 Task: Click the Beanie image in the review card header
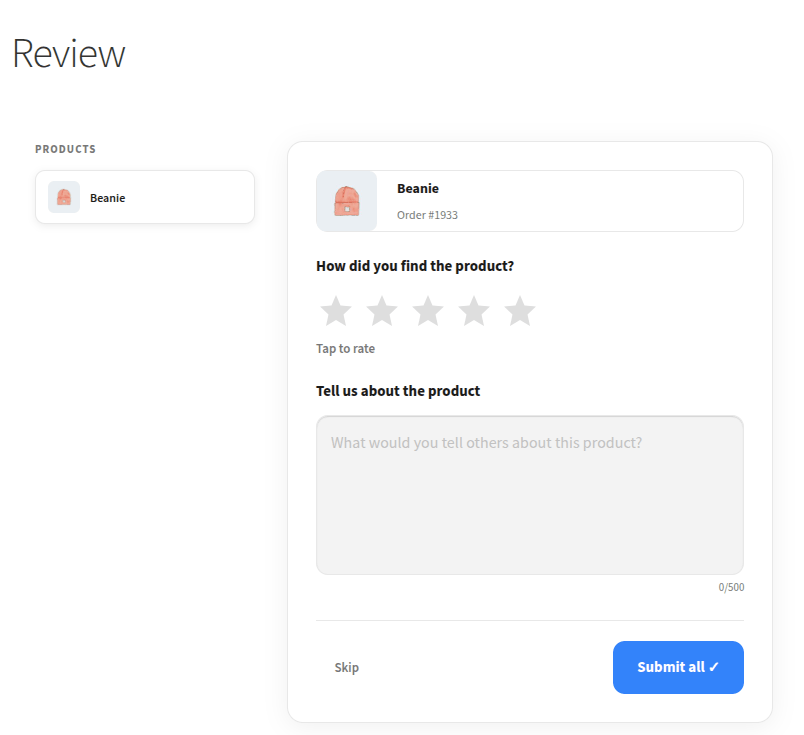347,201
